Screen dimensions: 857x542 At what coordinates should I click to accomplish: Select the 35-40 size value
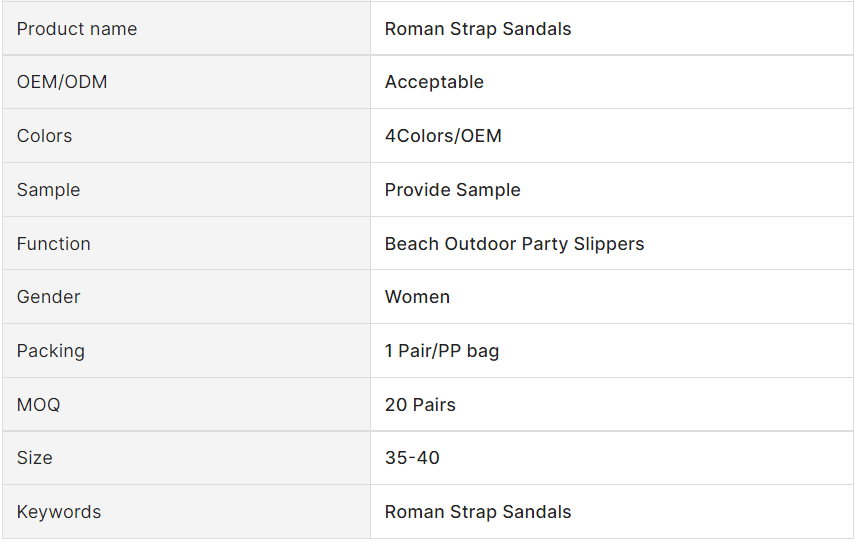pyautogui.click(x=412, y=458)
